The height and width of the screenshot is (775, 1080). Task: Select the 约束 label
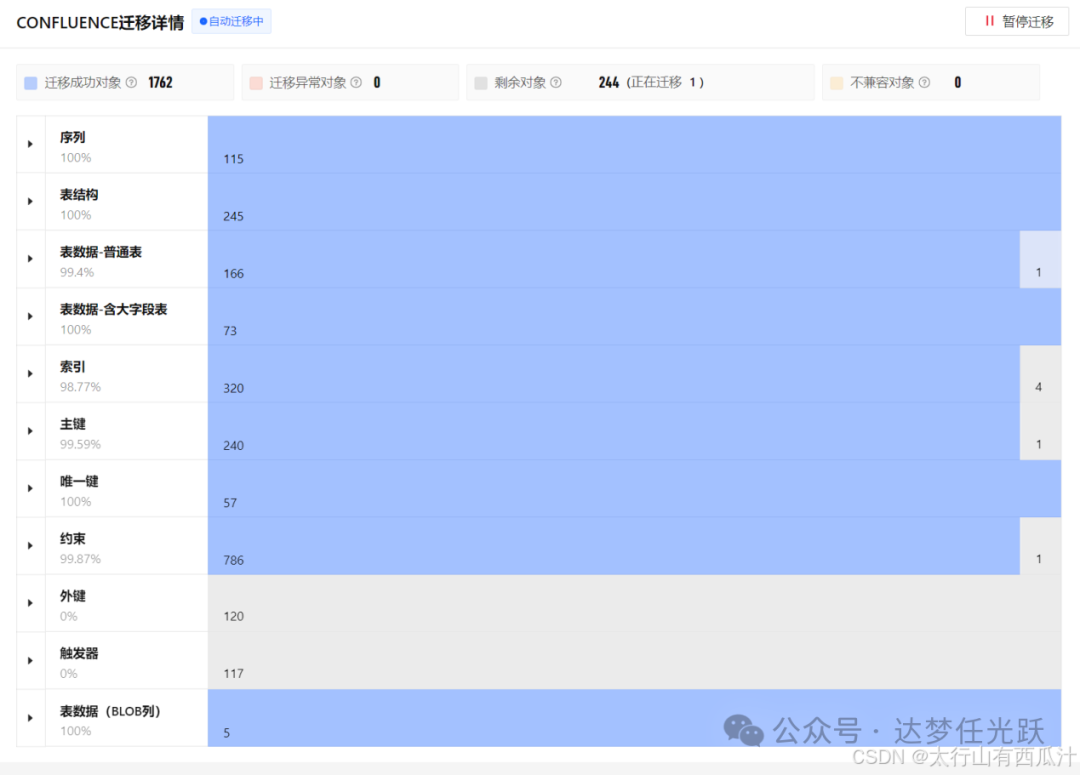click(72, 539)
